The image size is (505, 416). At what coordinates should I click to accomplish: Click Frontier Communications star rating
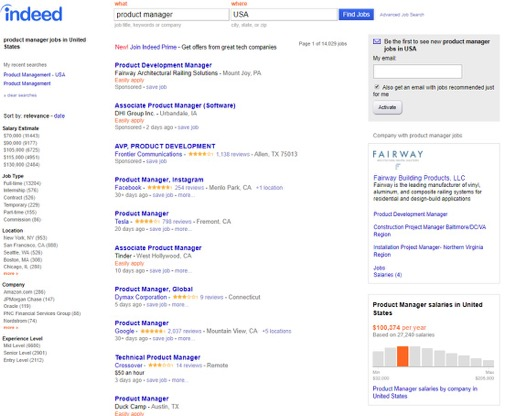pyautogui.click(x=200, y=154)
